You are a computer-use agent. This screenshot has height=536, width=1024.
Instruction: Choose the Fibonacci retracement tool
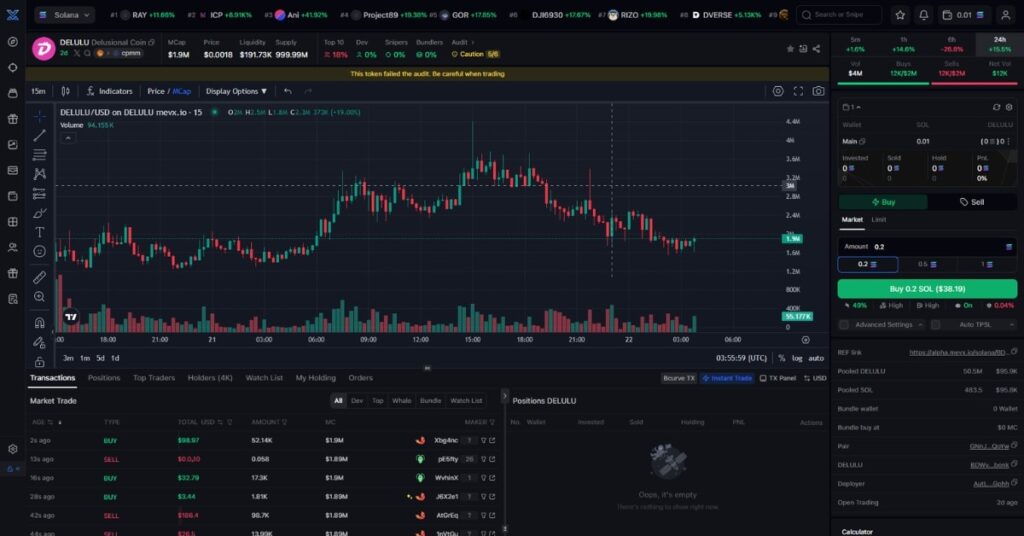point(39,155)
